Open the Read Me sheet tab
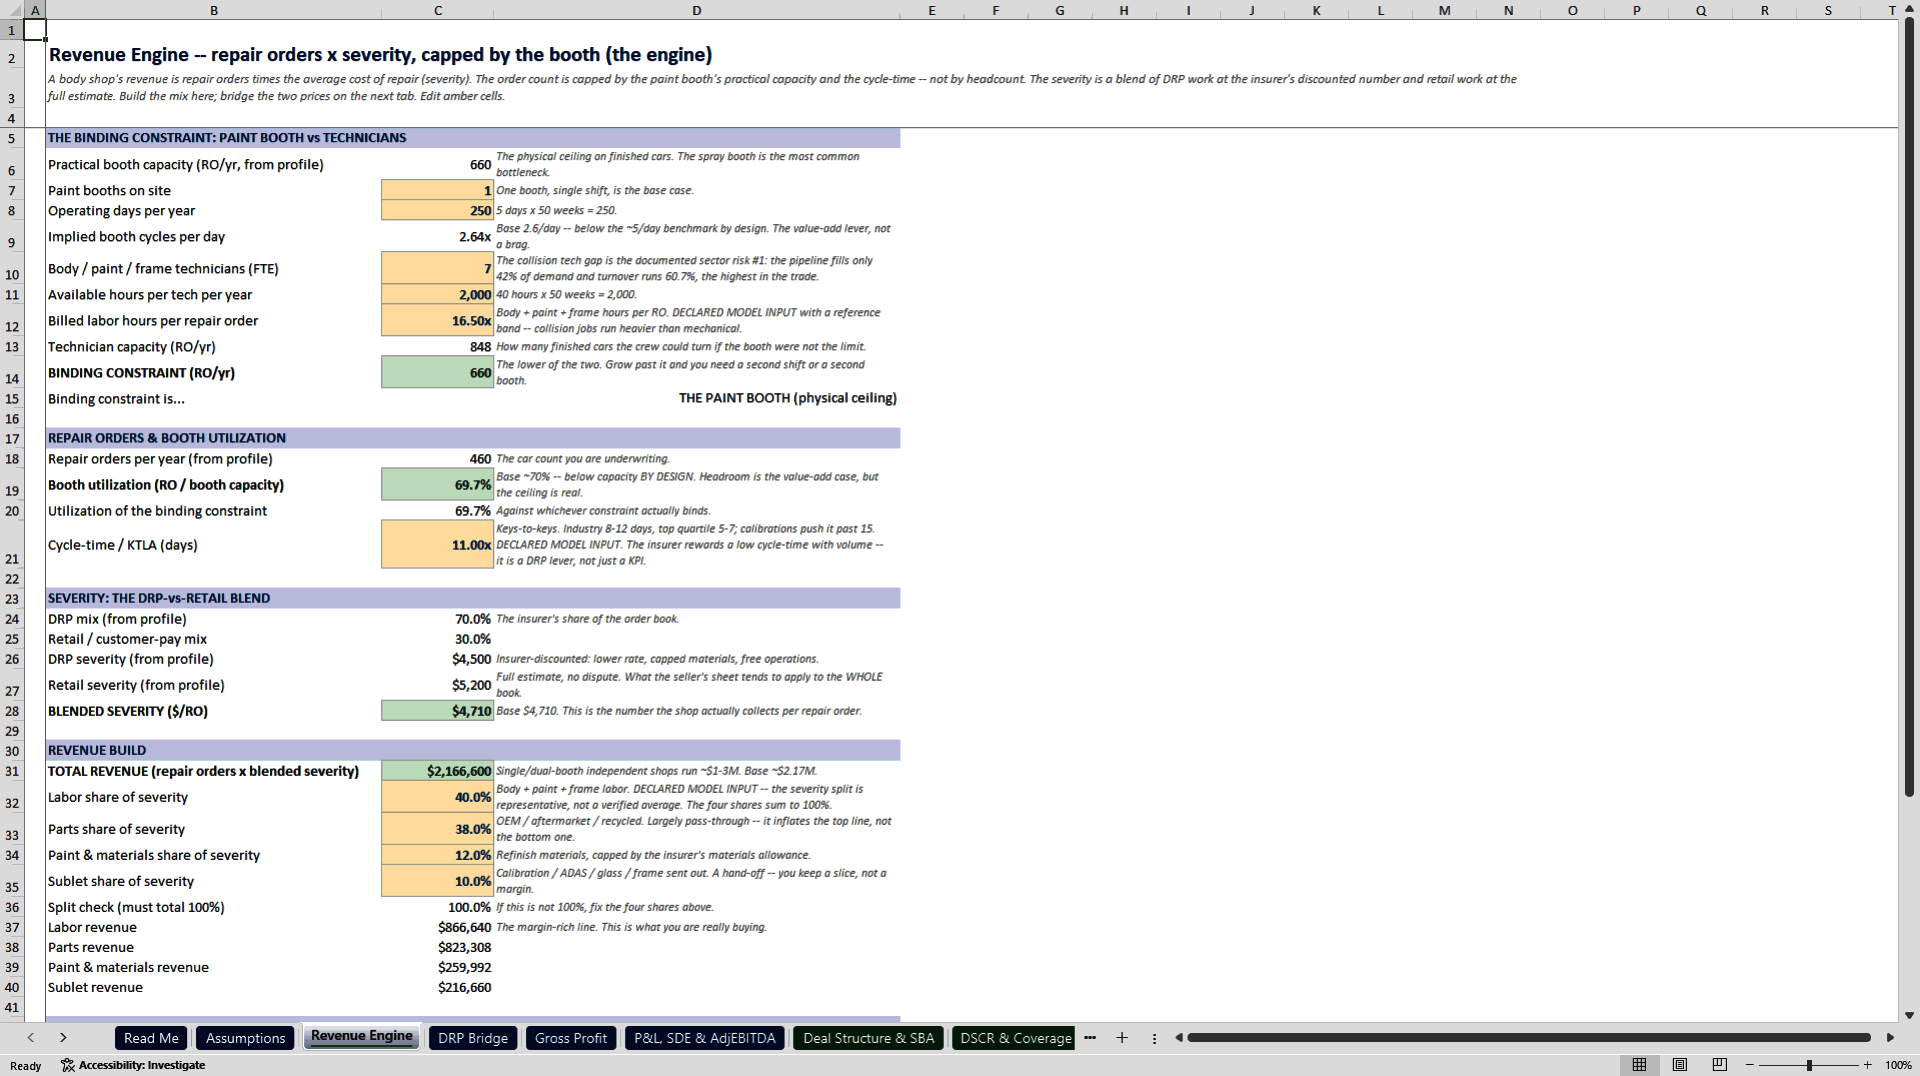The height and width of the screenshot is (1076, 1920). pos(151,1038)
